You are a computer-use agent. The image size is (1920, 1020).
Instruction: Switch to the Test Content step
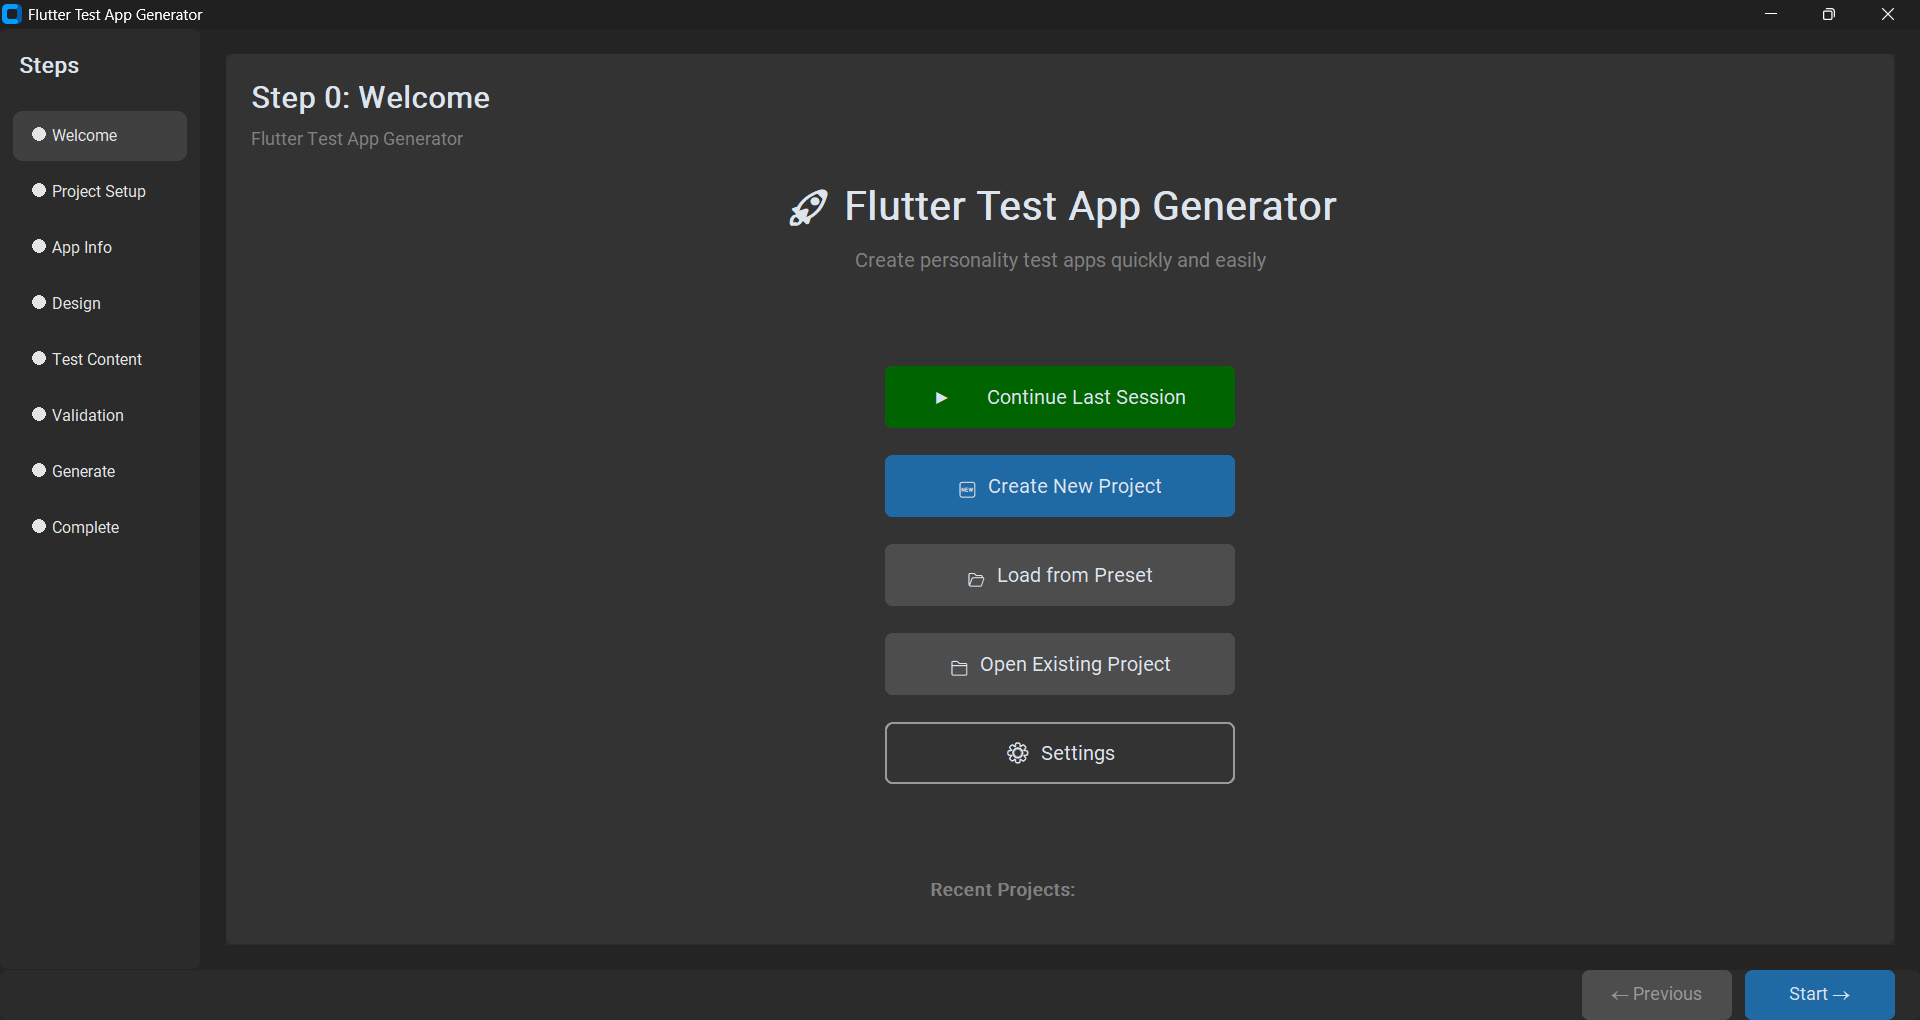97,359
